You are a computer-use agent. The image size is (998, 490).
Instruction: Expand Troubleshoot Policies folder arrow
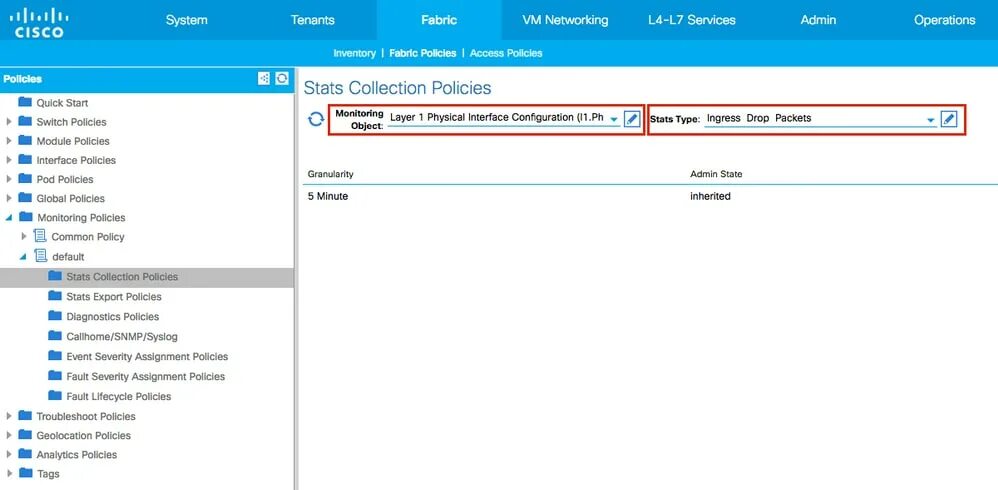9,416
